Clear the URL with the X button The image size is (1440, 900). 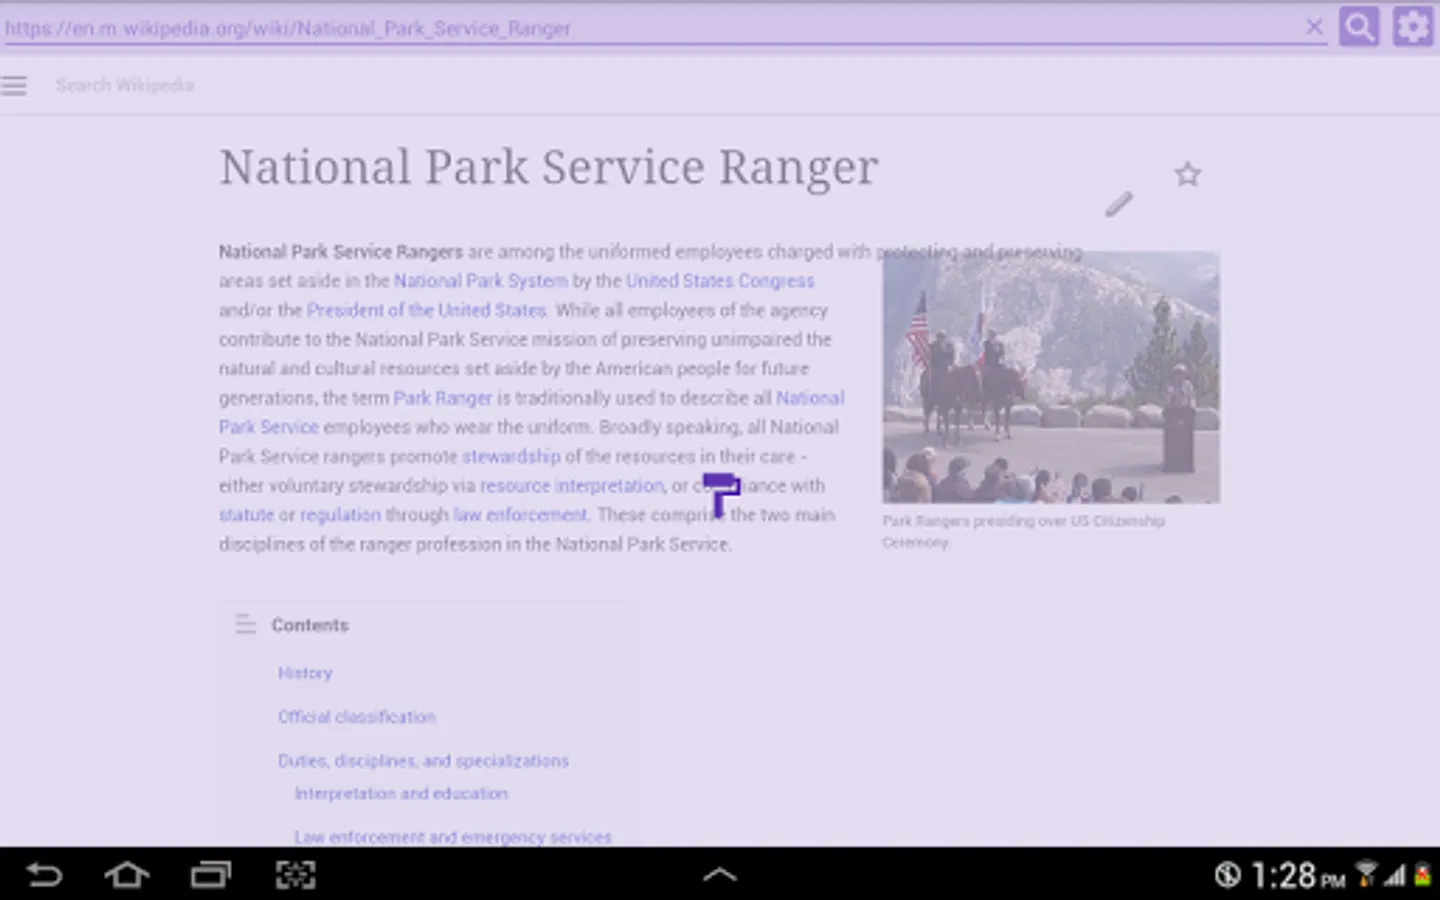pos(1314,27)
